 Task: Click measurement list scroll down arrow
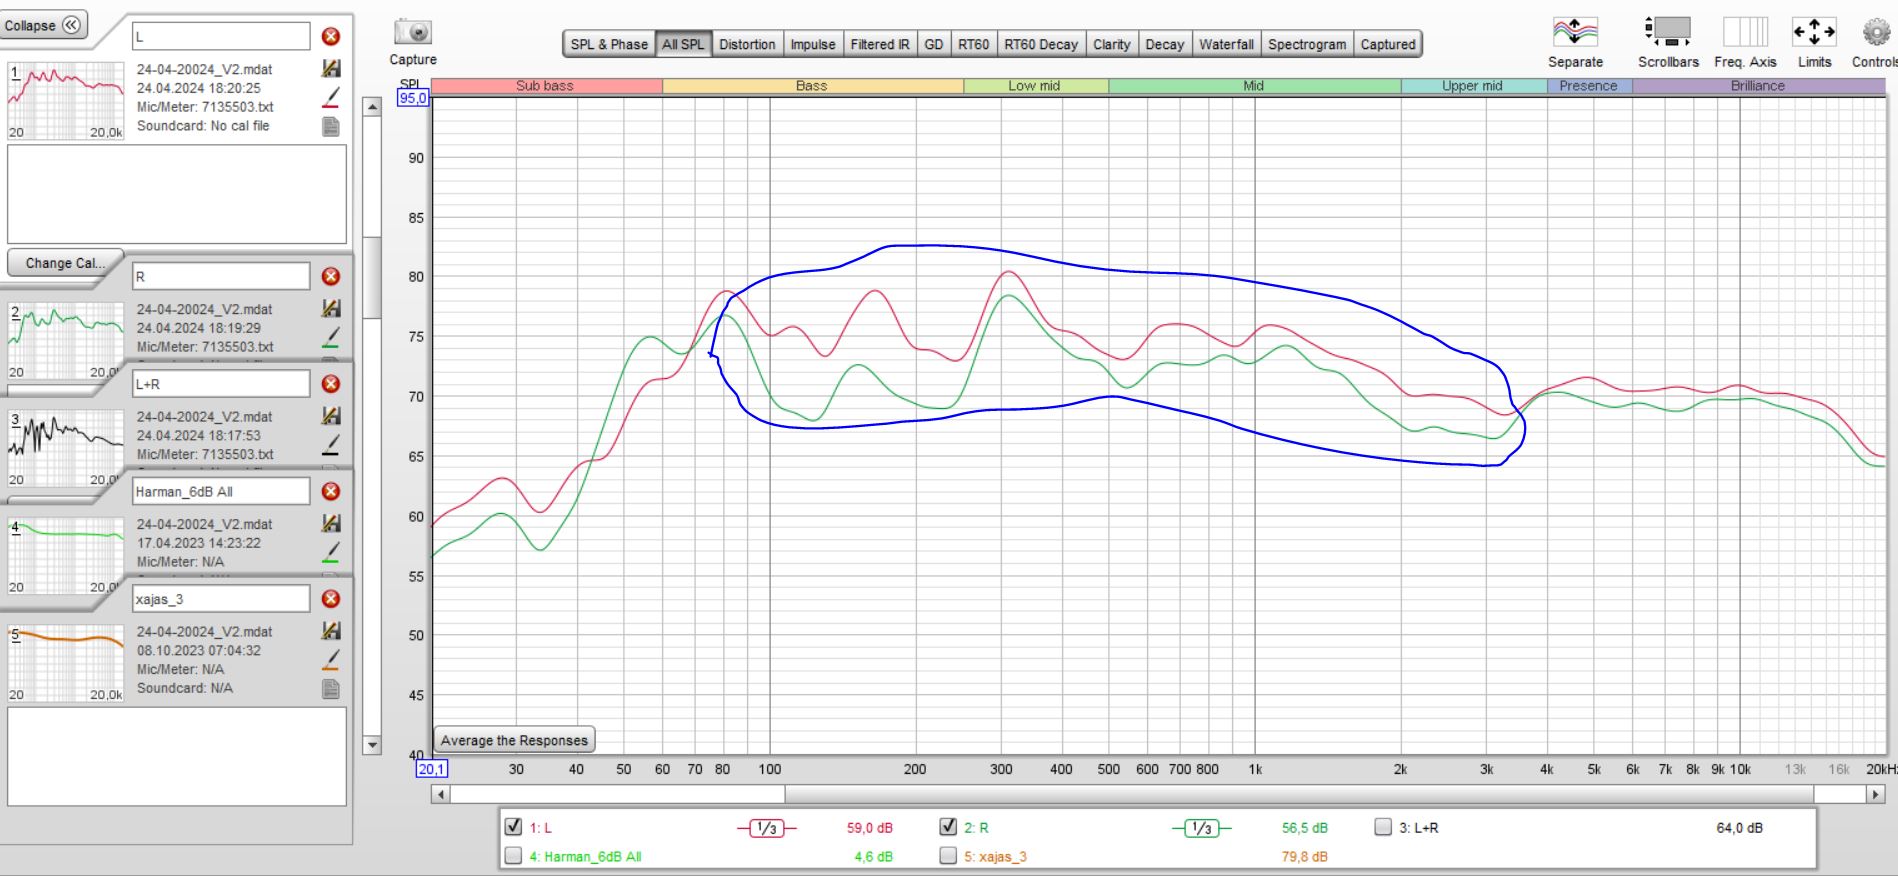(372, 744)
